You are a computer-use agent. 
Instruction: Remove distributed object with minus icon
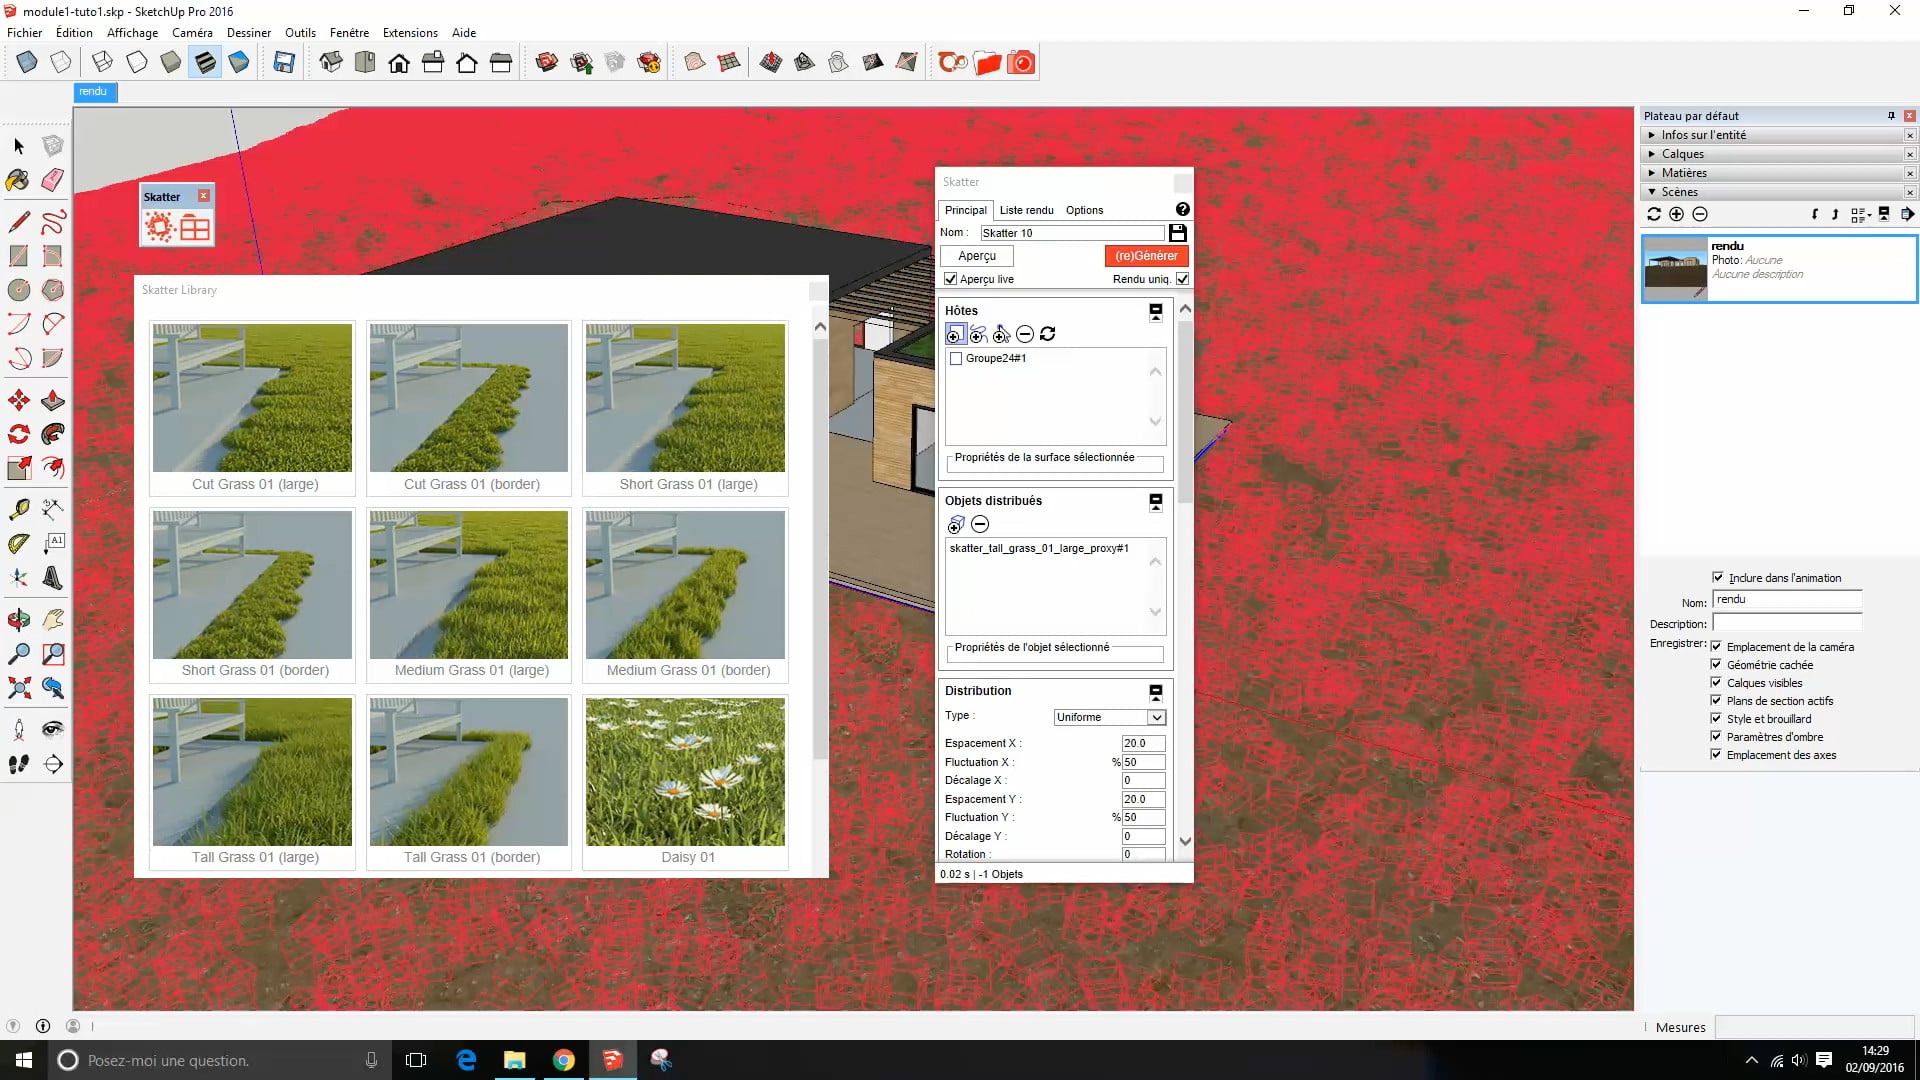point(980,524)
